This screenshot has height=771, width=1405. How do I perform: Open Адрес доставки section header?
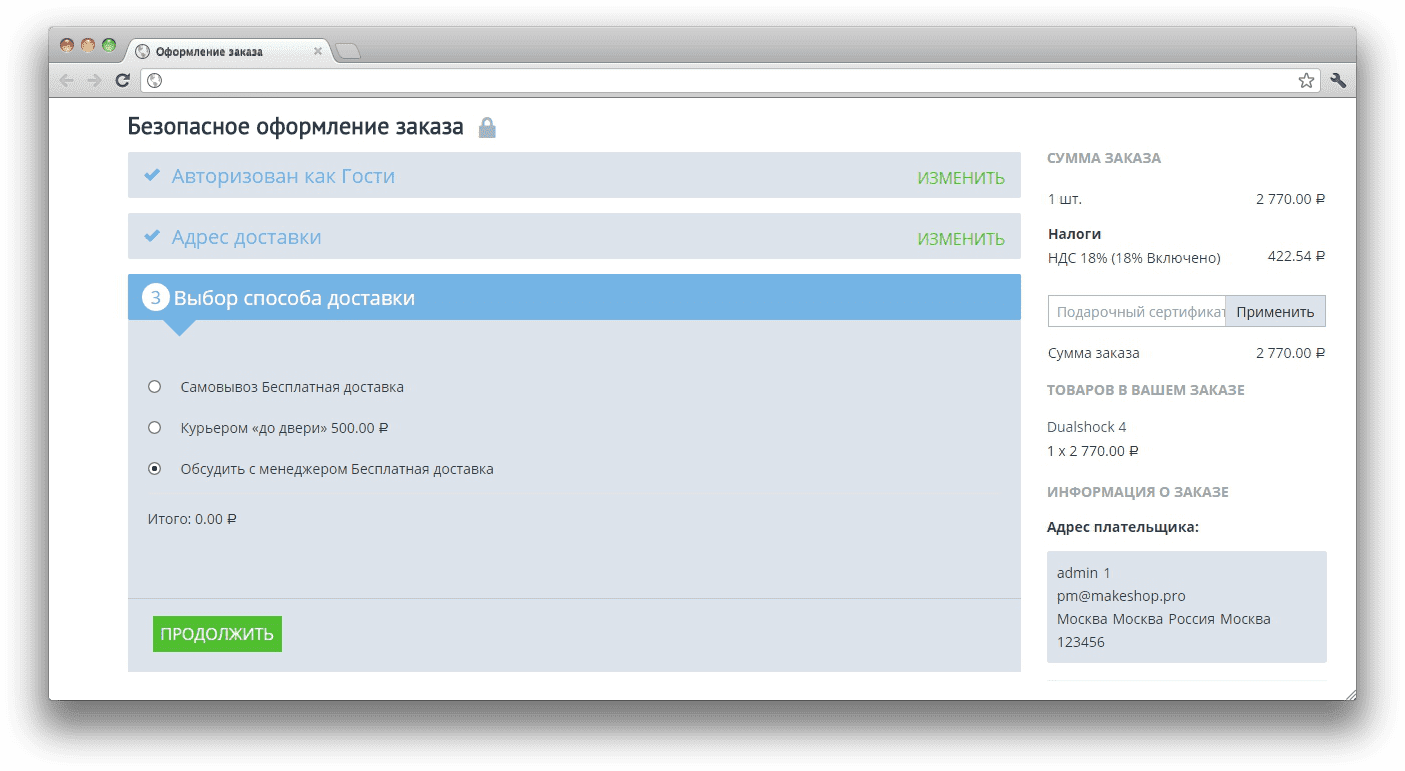click(574, 236)
